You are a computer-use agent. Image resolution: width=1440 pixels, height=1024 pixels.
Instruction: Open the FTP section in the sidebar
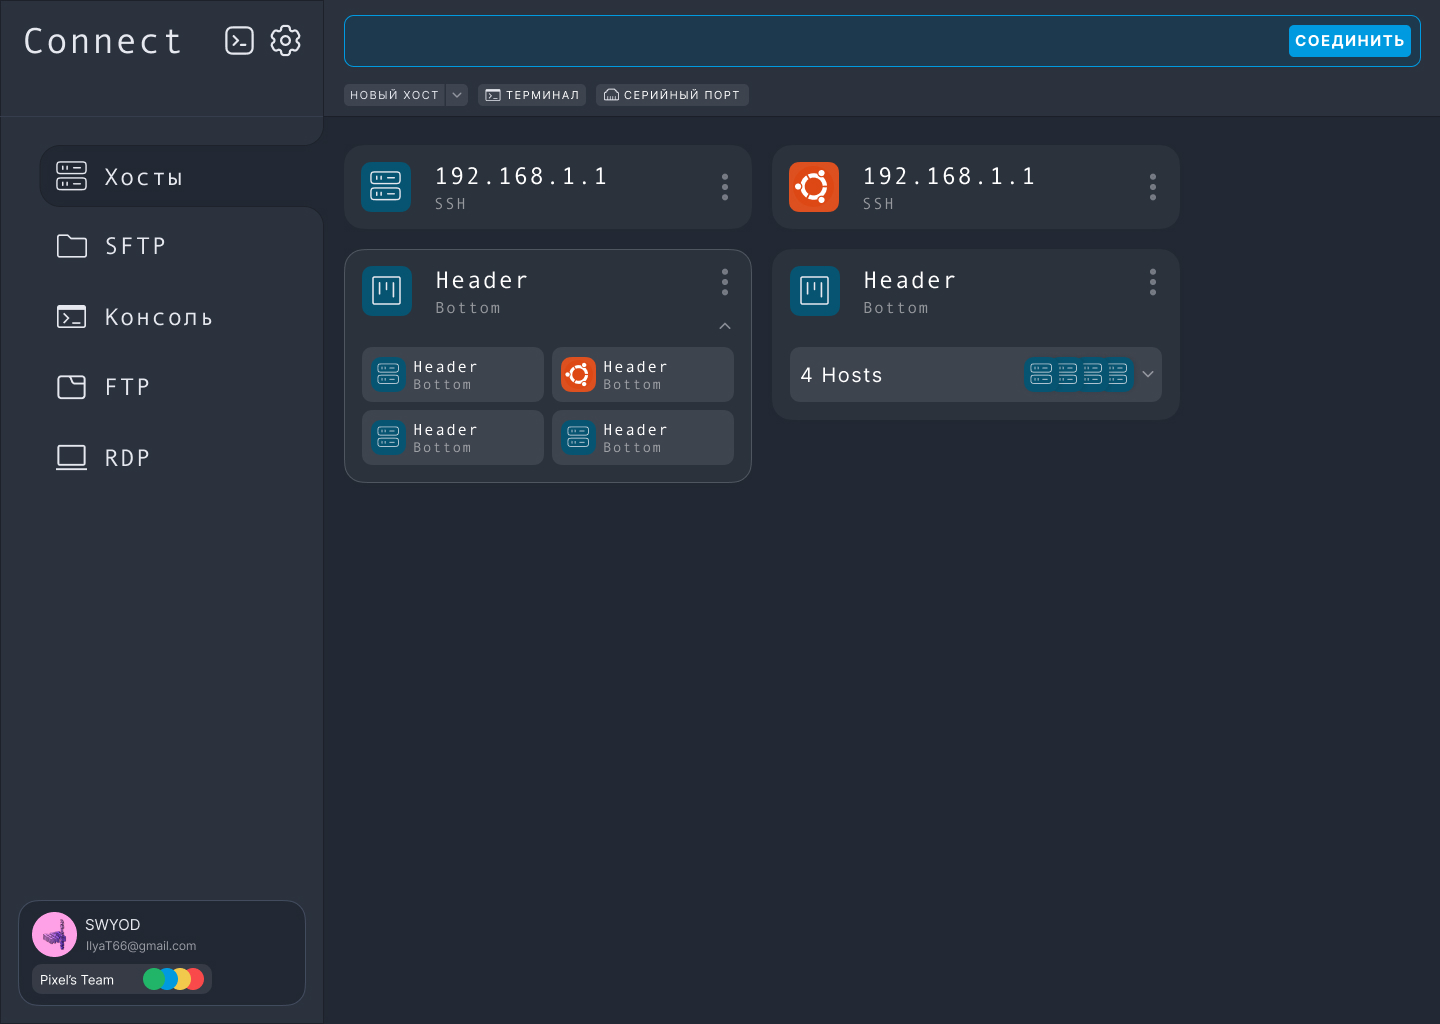click(126, 387)
